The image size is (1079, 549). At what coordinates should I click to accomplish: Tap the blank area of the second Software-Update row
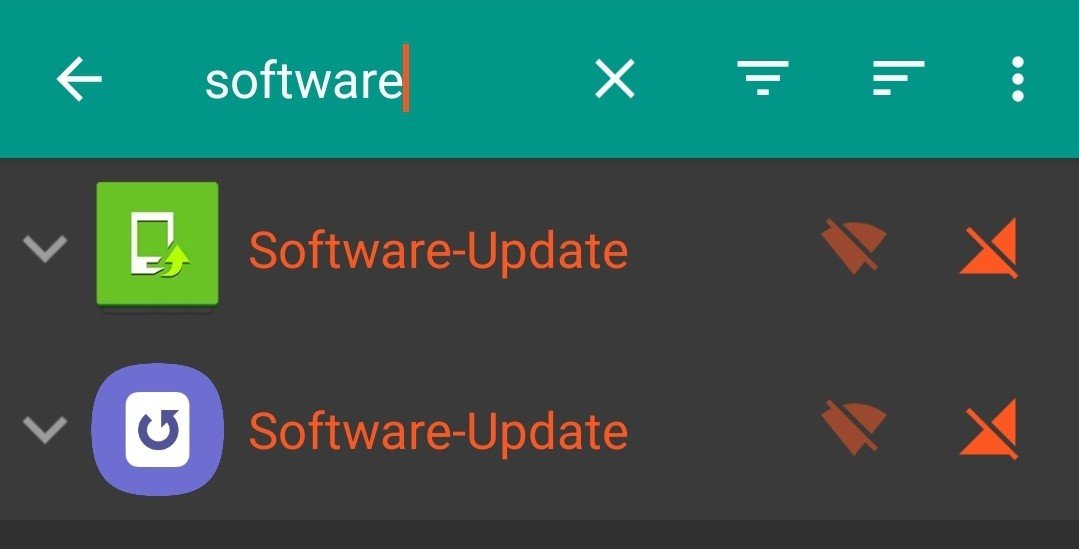pos(723,430)
